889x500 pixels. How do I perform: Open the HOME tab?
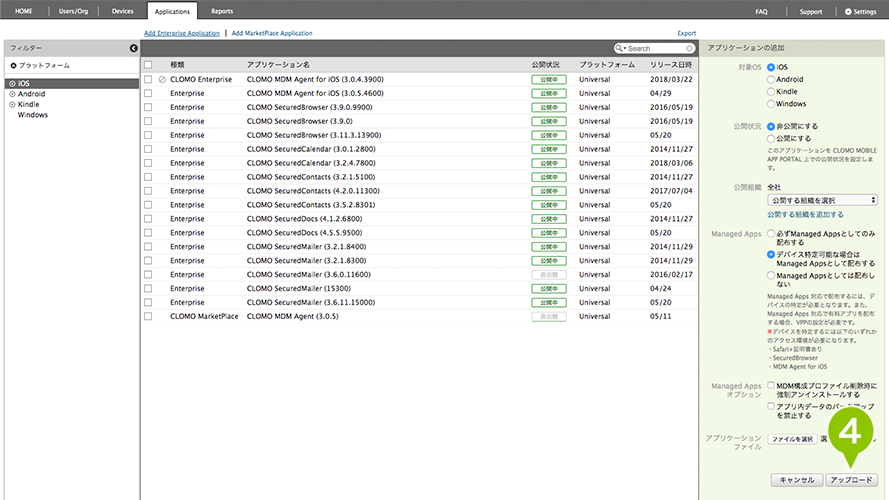tap(24, 11)
